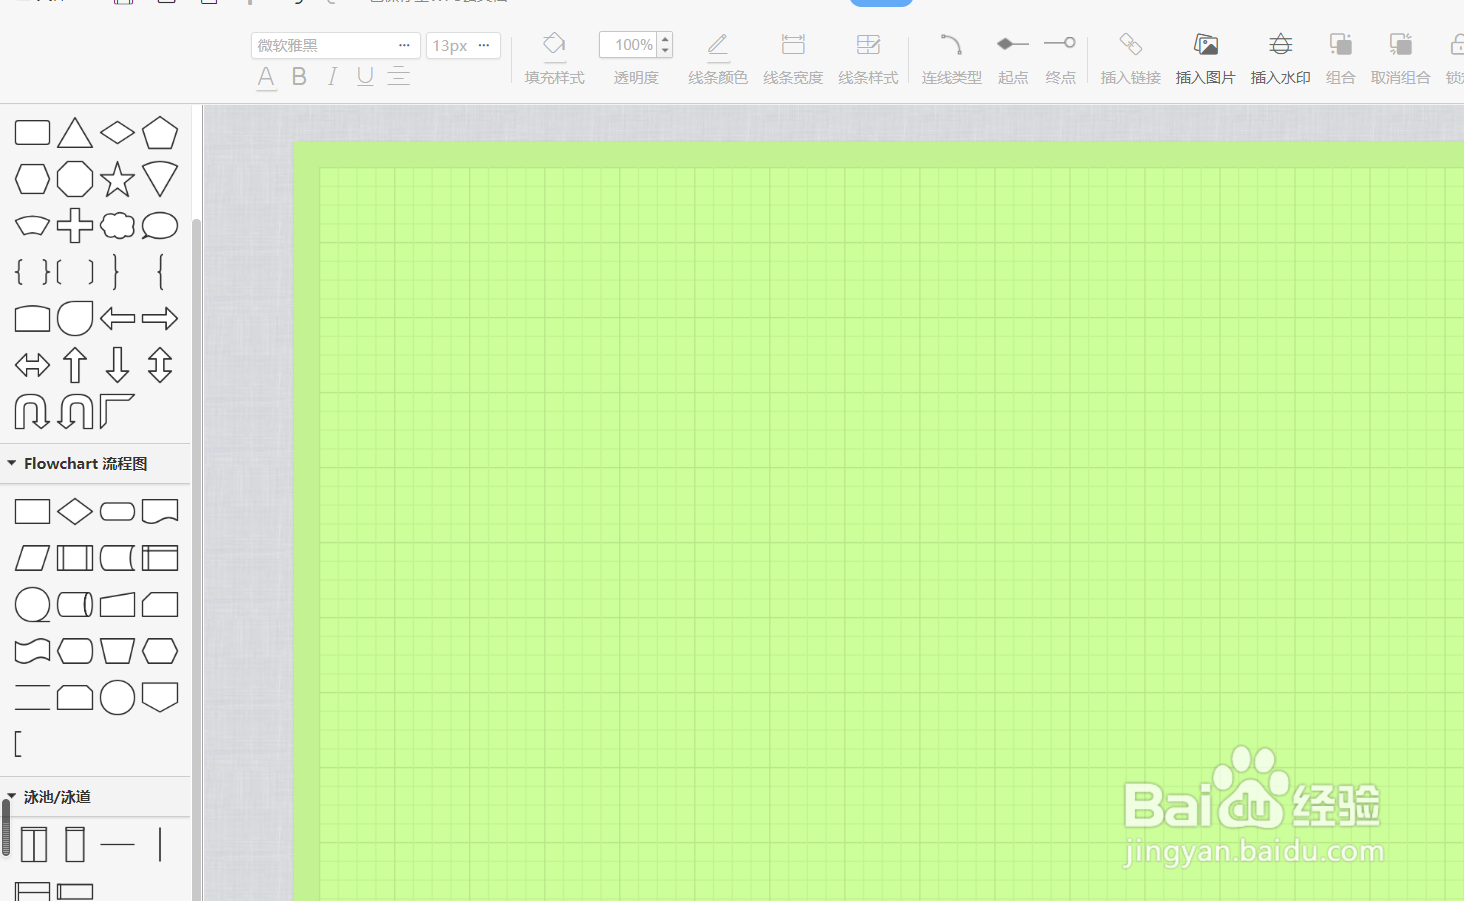
Task: Set the line start point (起点) style
Action: (x=1012, y=58)
